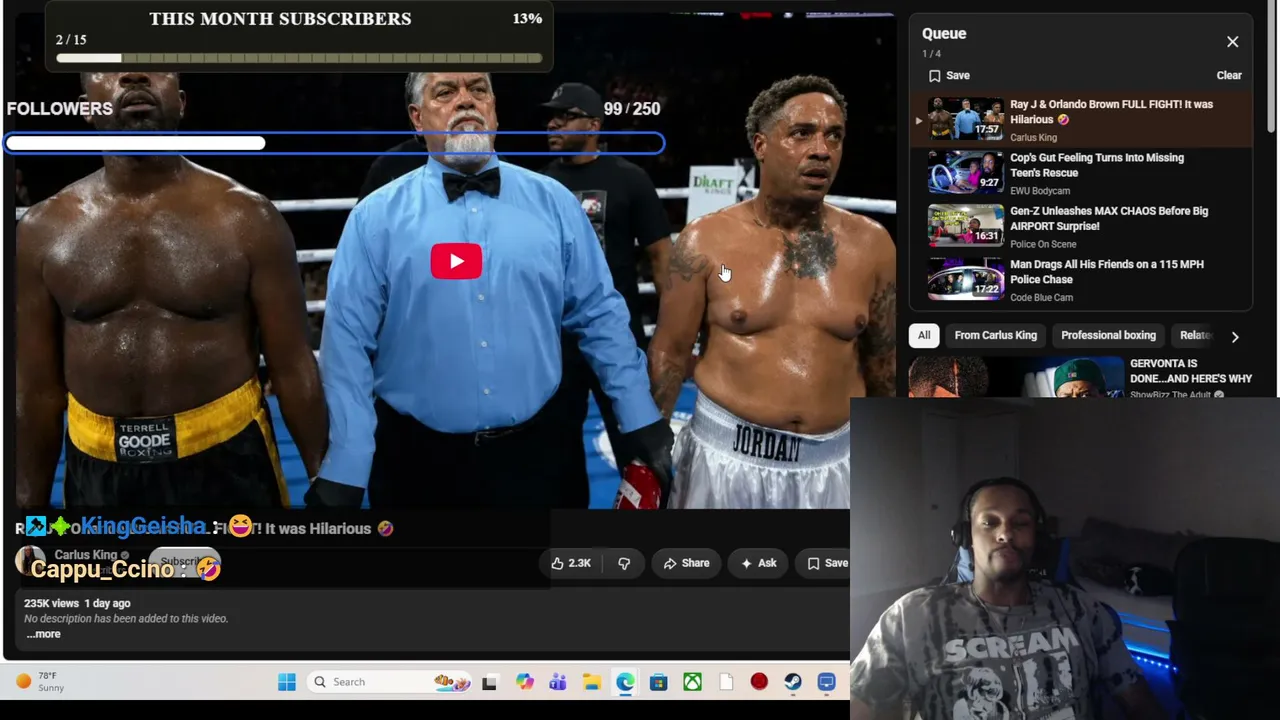The height and width of the screenshot is (720, 1280).
Task: Open Steam from the taskbar
Action: tap(793, 682)
